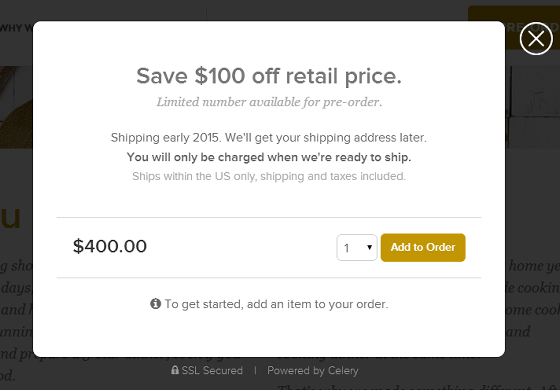Click the SSL Secured label
The height and width of the screenshot is (390, 560).
coord(212,370)
